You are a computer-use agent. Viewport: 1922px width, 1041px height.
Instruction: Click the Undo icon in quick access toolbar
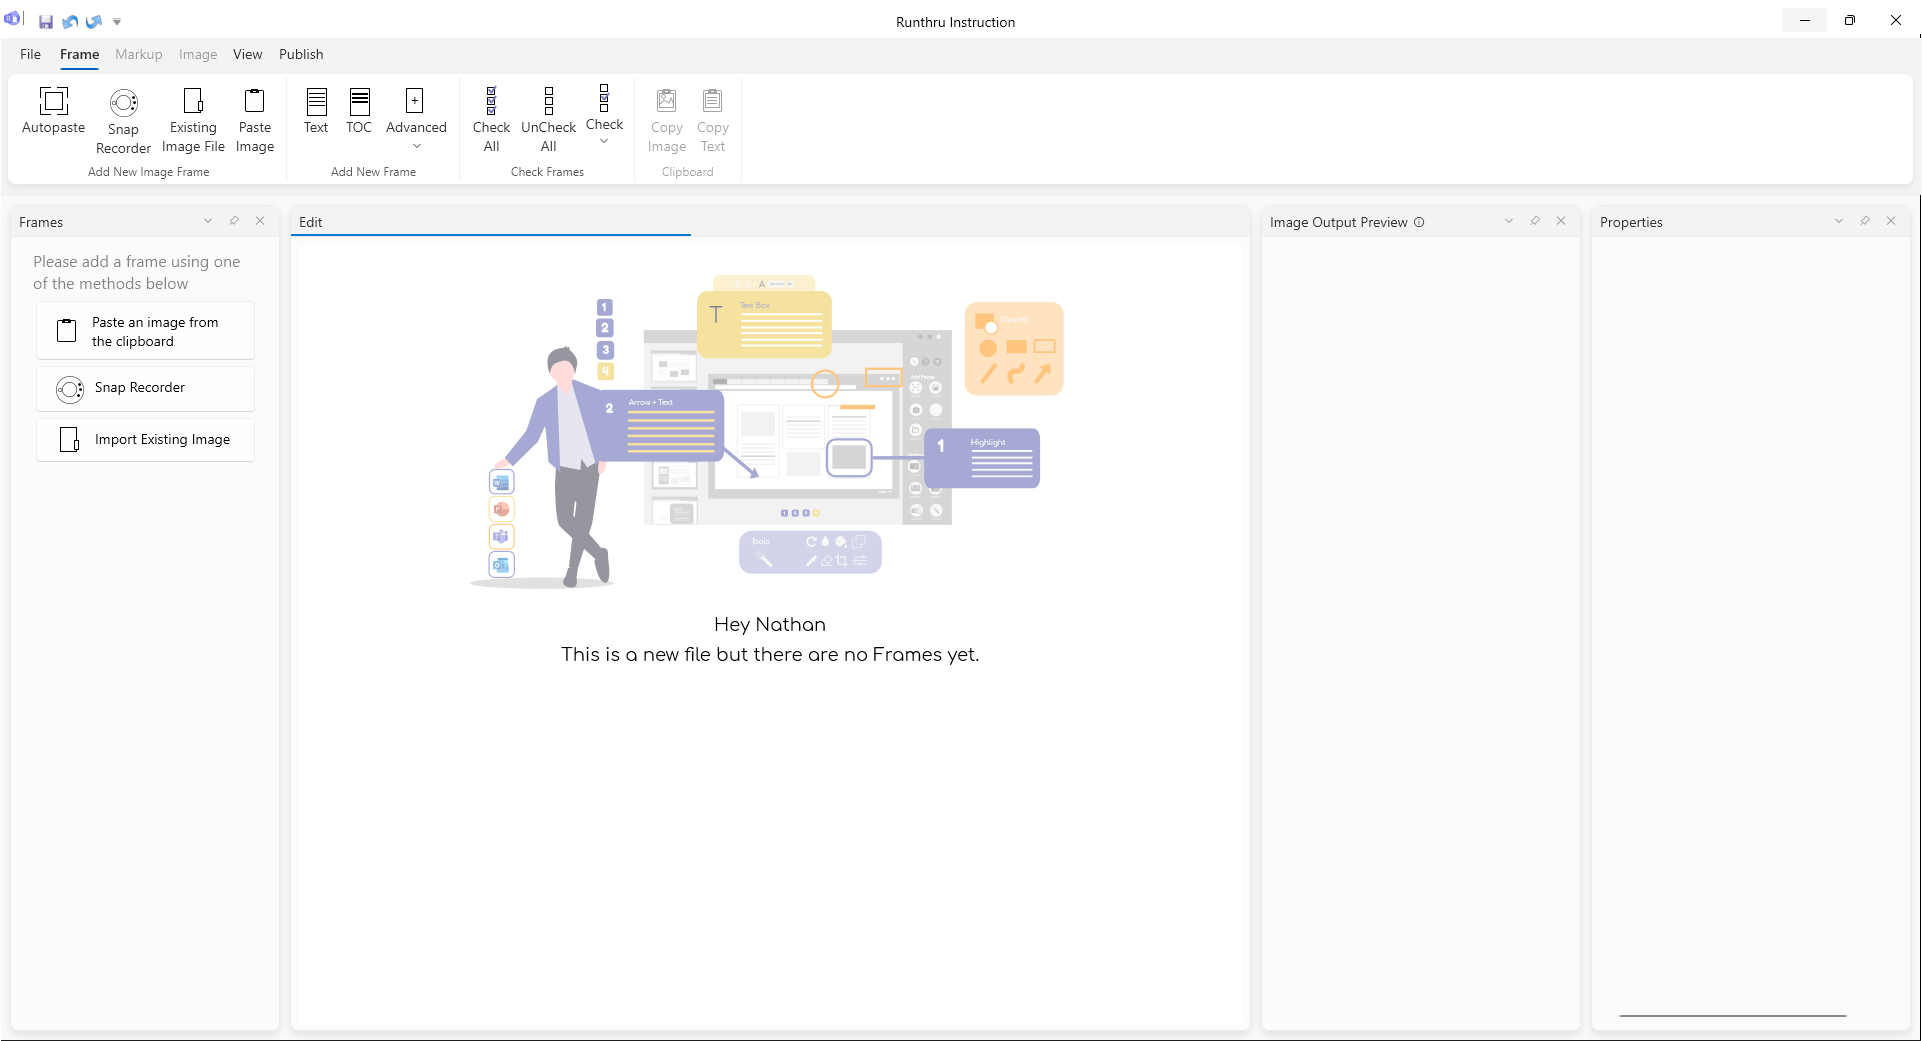(70, 21)
